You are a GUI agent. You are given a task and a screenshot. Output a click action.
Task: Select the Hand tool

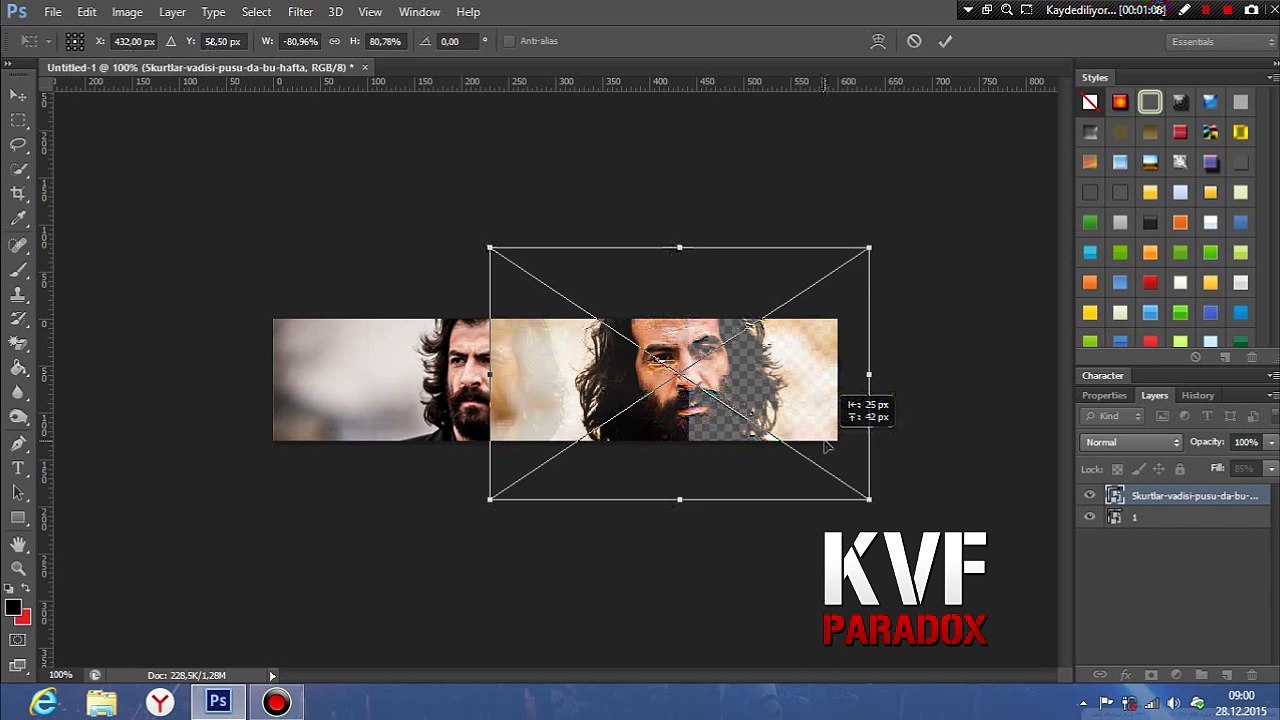[18, 545]
